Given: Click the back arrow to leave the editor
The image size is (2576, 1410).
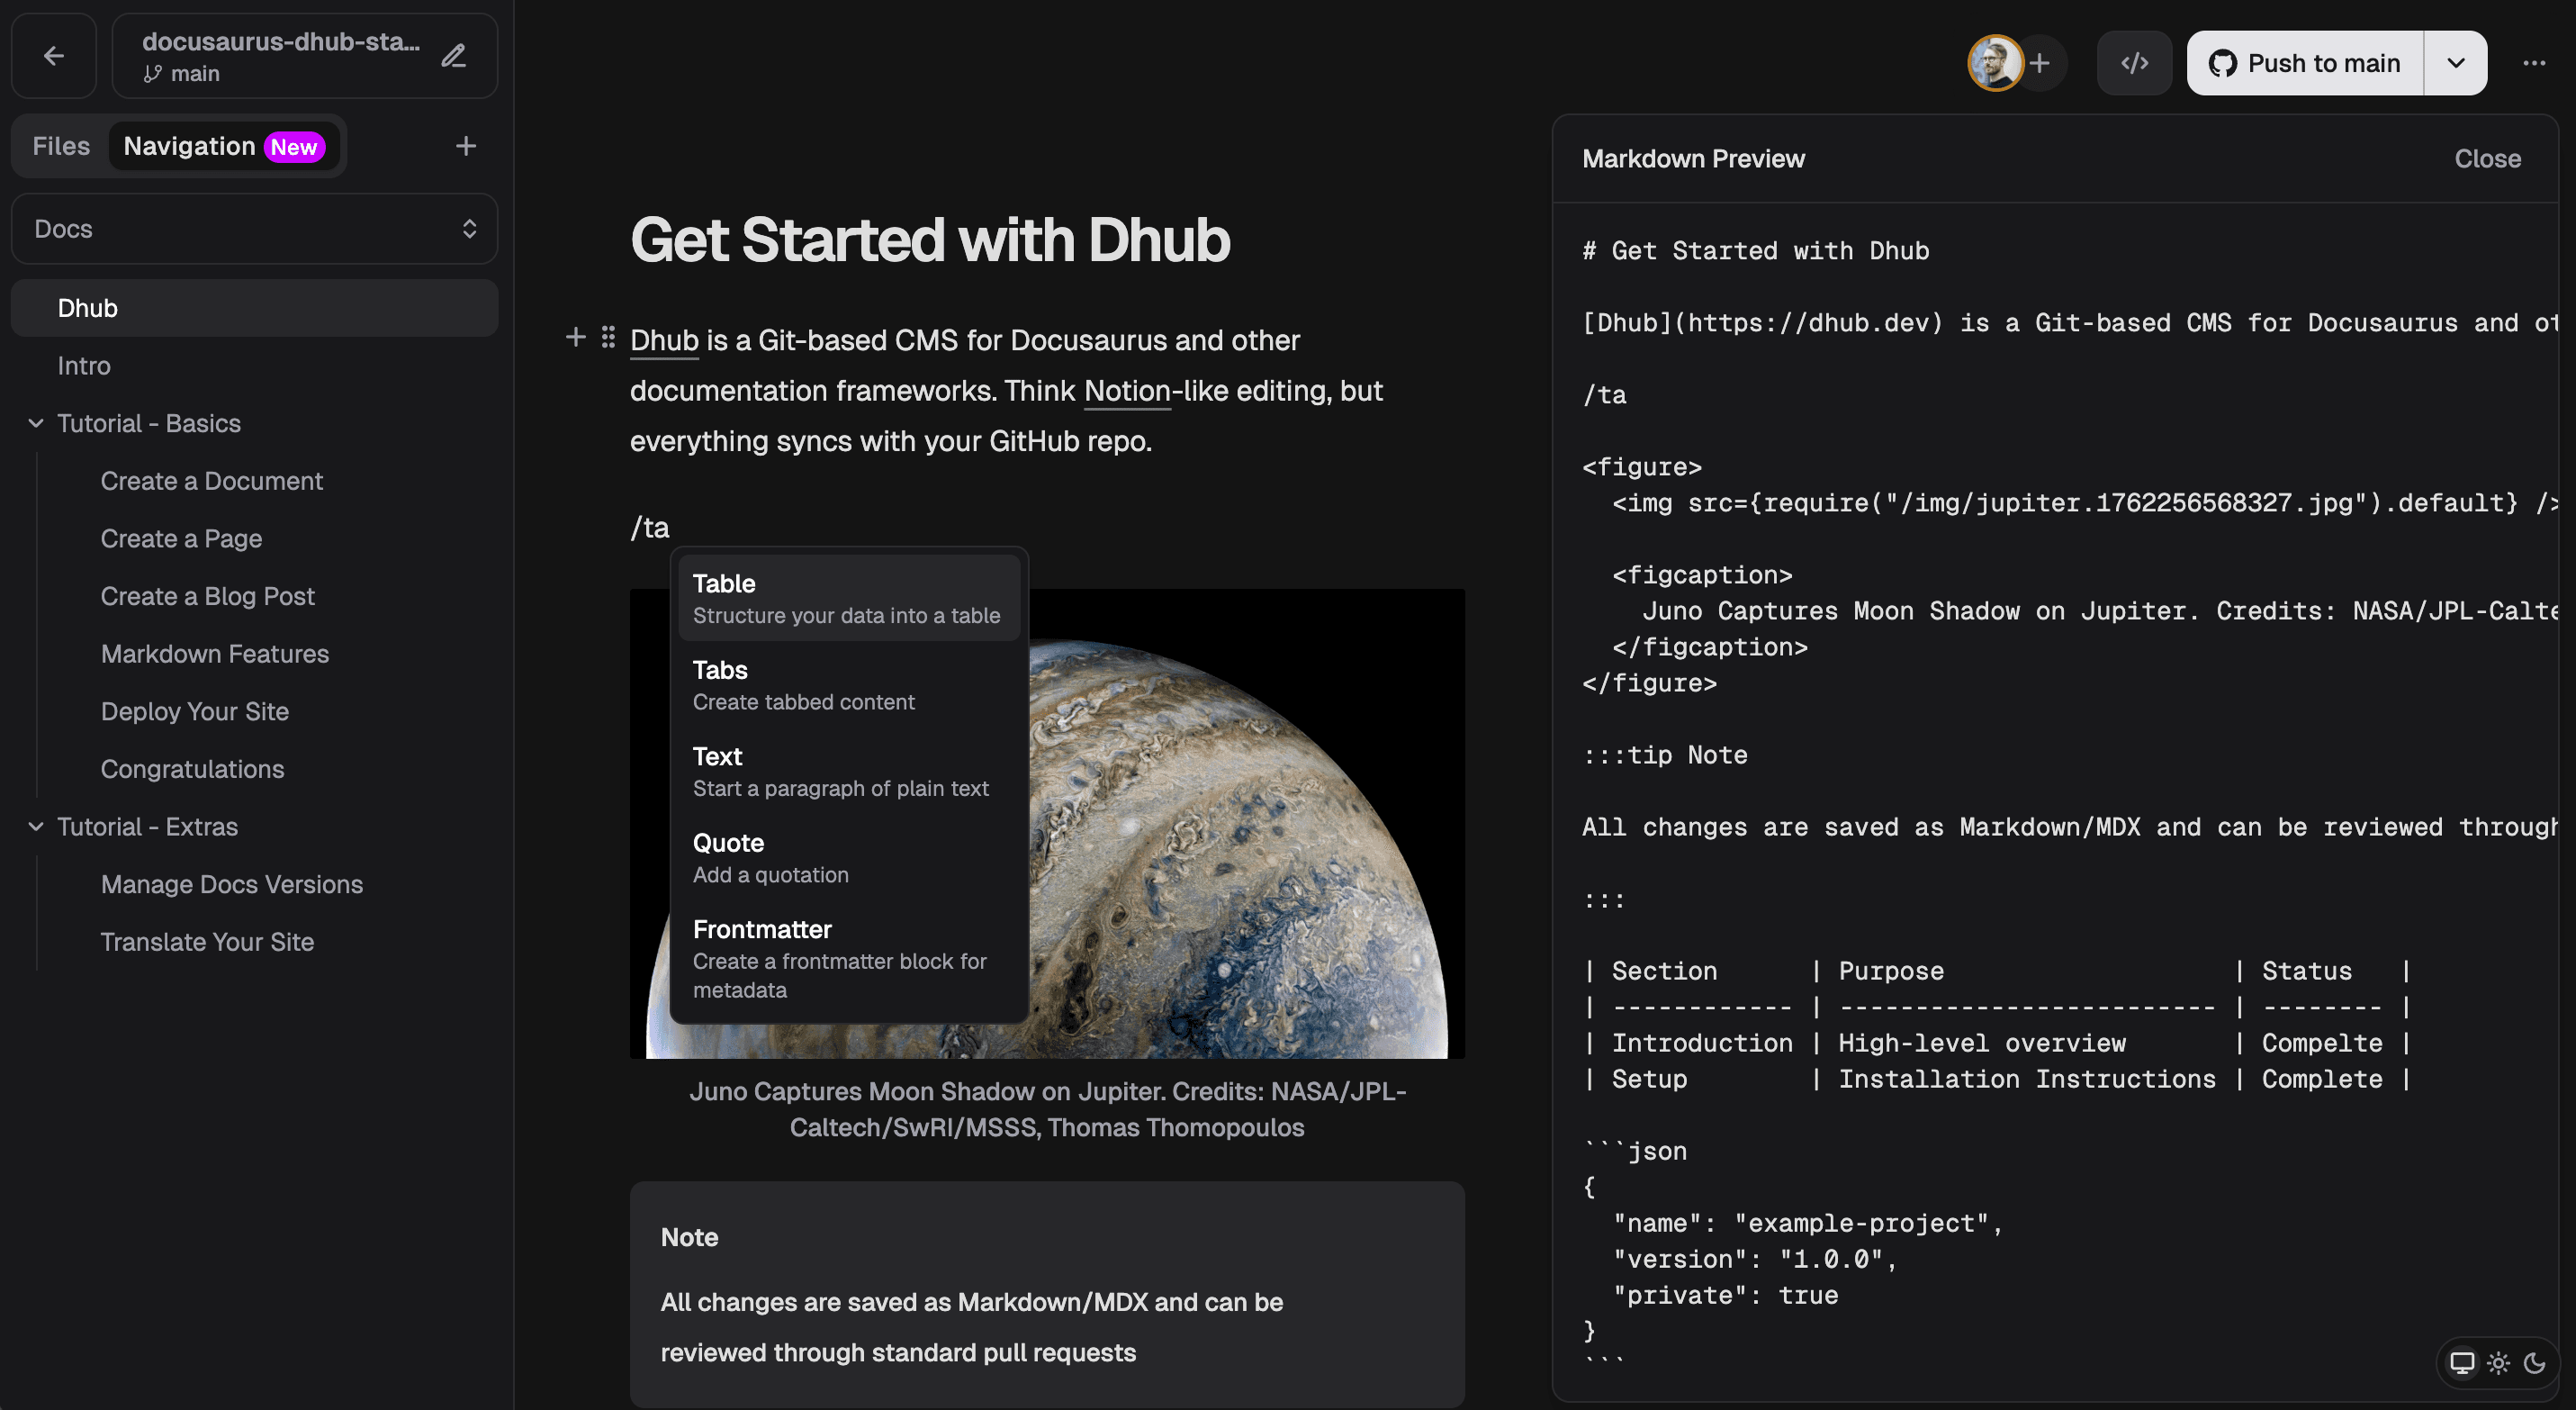Looking at the screenshot, I should (53, 55).
